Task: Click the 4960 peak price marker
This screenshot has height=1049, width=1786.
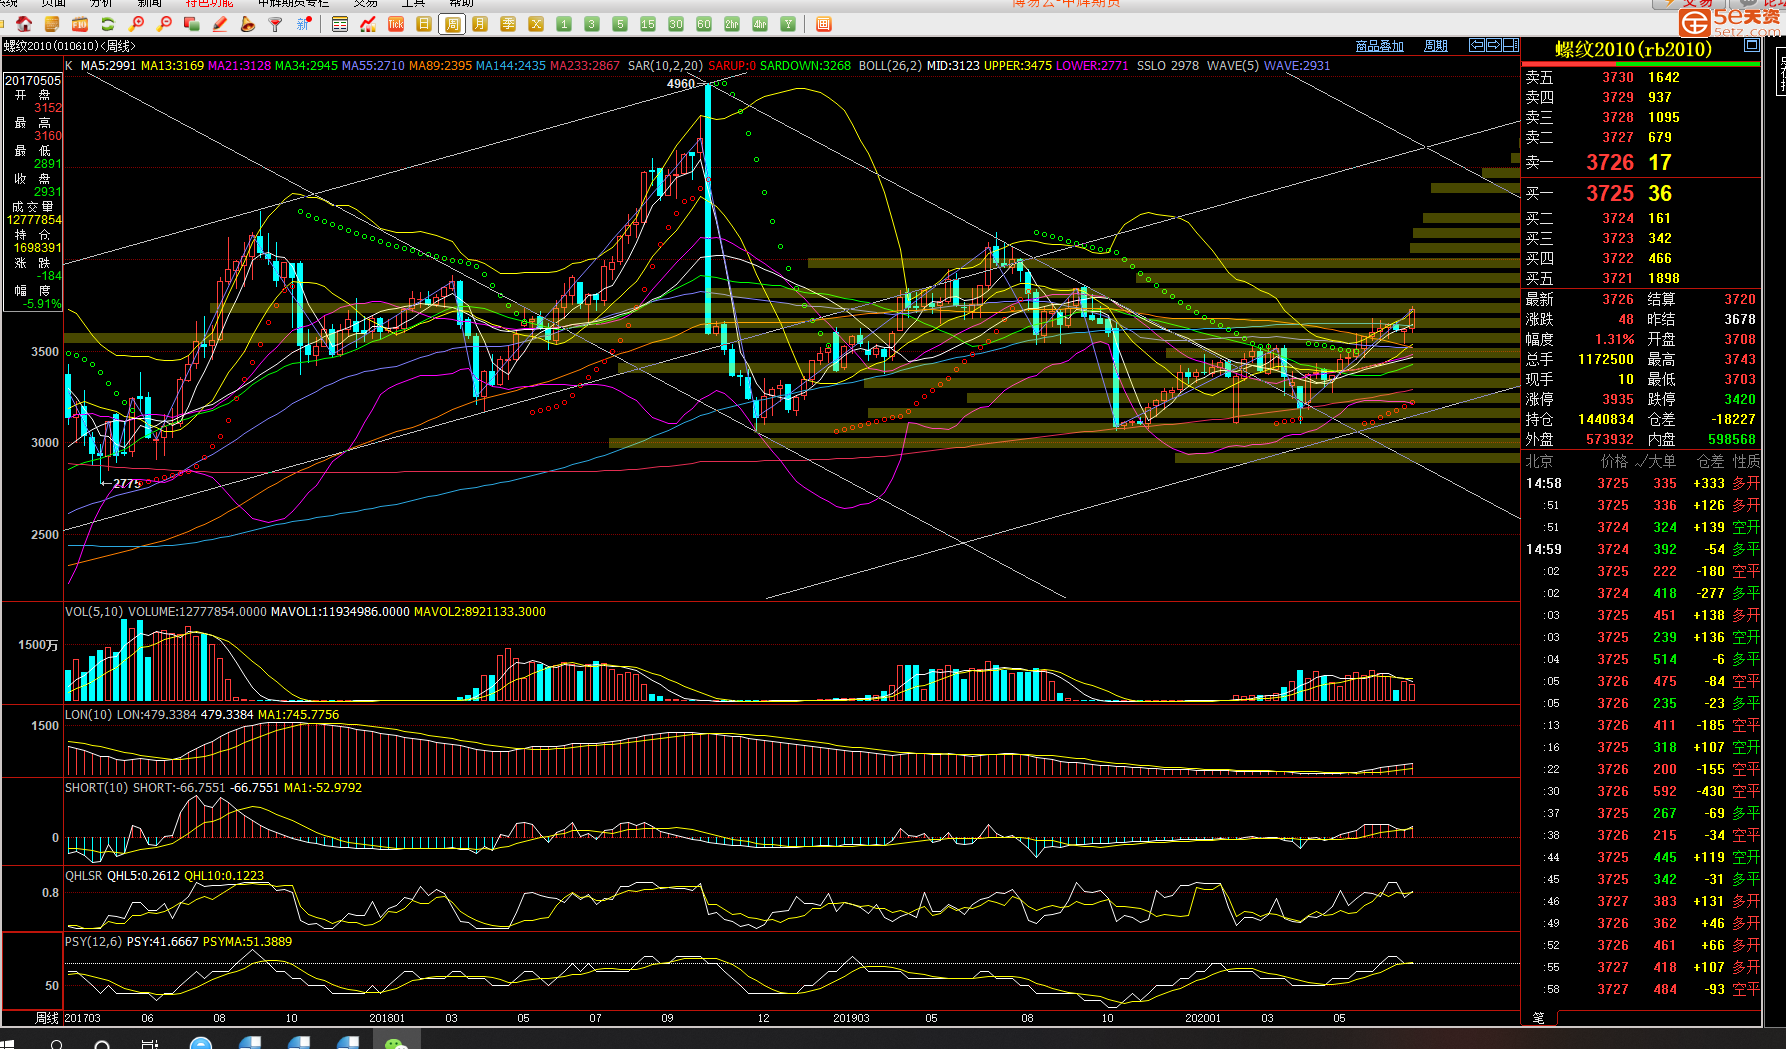Action: 681,84
